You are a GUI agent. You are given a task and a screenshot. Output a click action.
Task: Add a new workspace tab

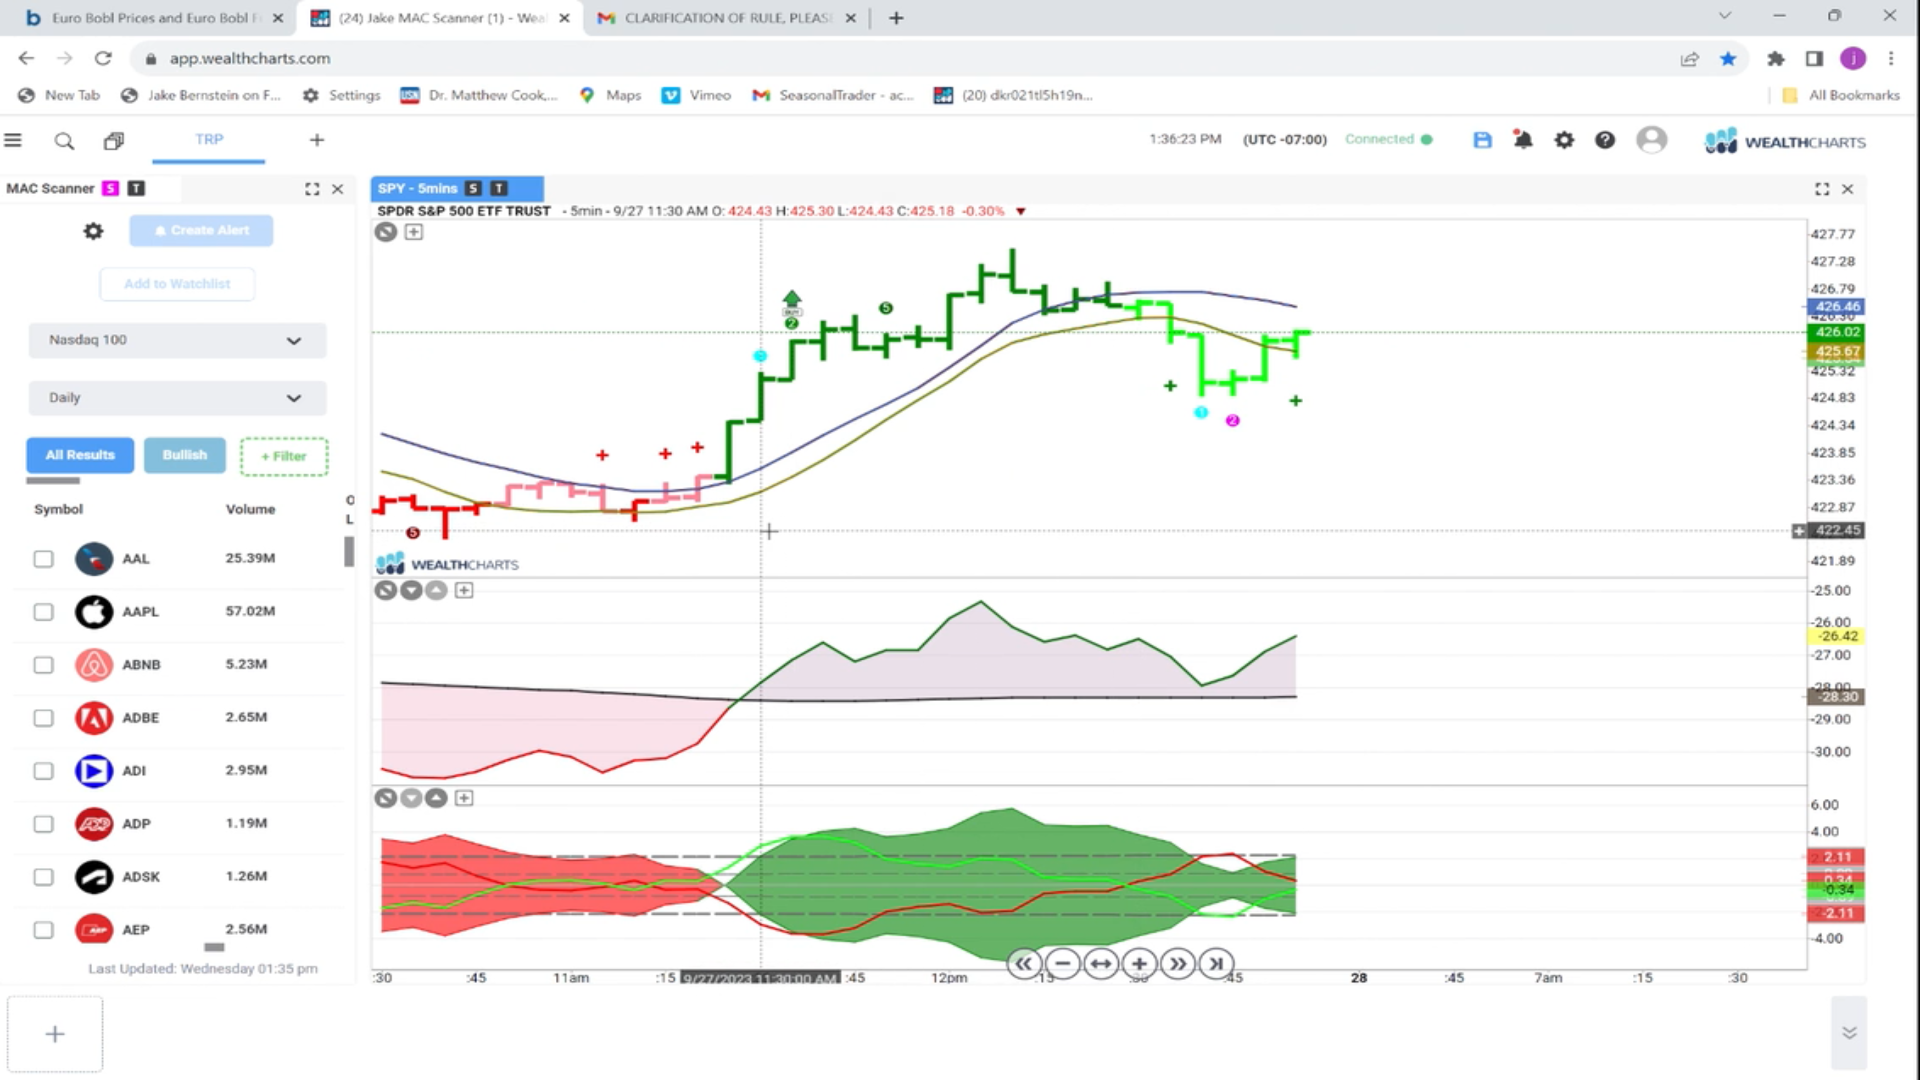pyautogui.click(x=317, y=140)
